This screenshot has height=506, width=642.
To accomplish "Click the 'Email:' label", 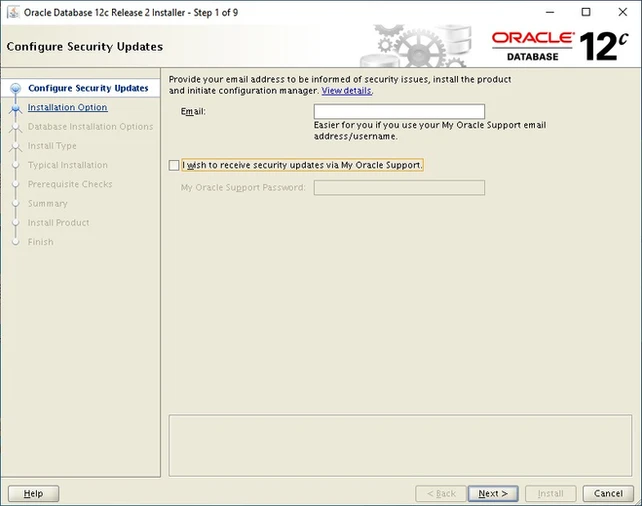I will tap(193, 111).
